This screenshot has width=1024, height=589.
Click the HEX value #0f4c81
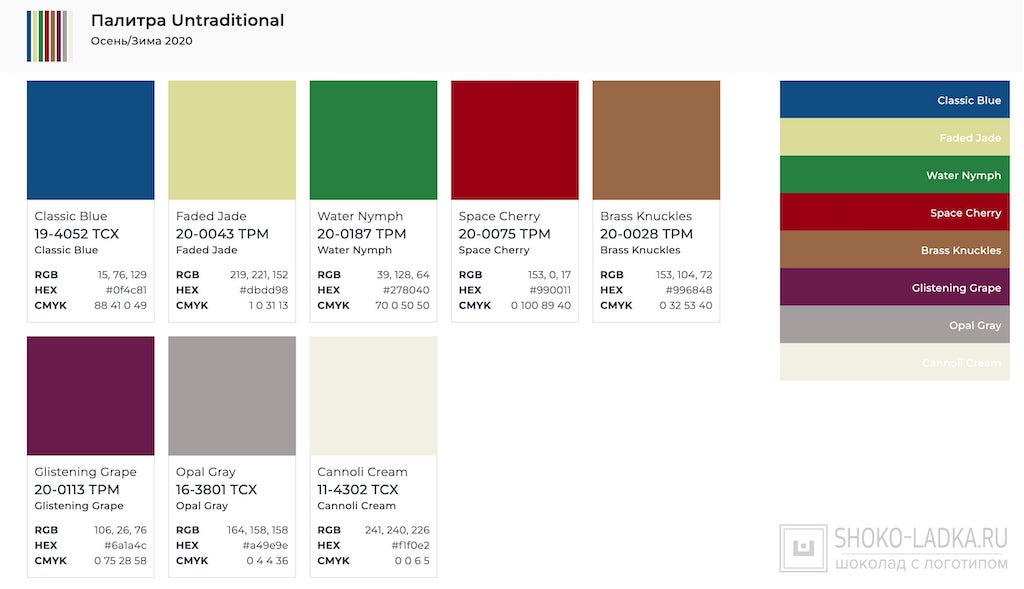point(126,290)
